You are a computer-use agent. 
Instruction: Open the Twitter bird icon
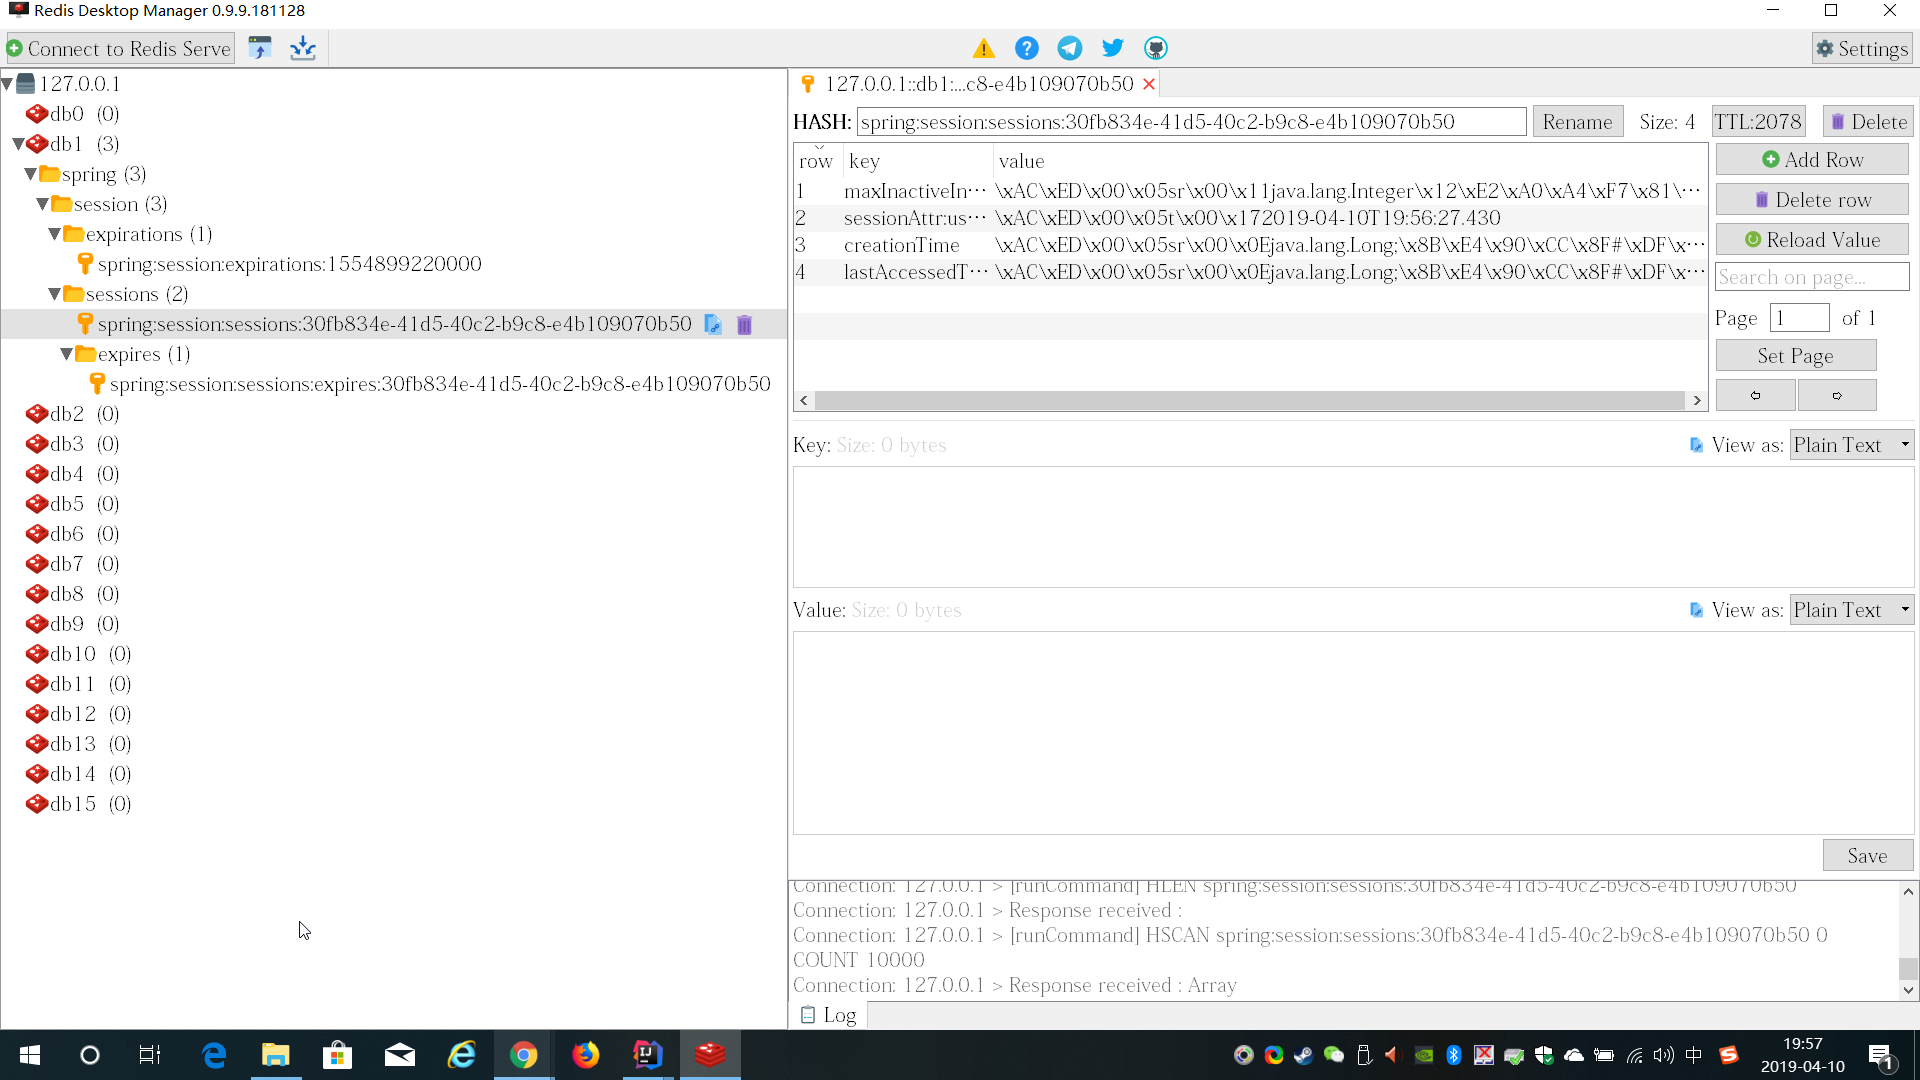(1112, 48)
